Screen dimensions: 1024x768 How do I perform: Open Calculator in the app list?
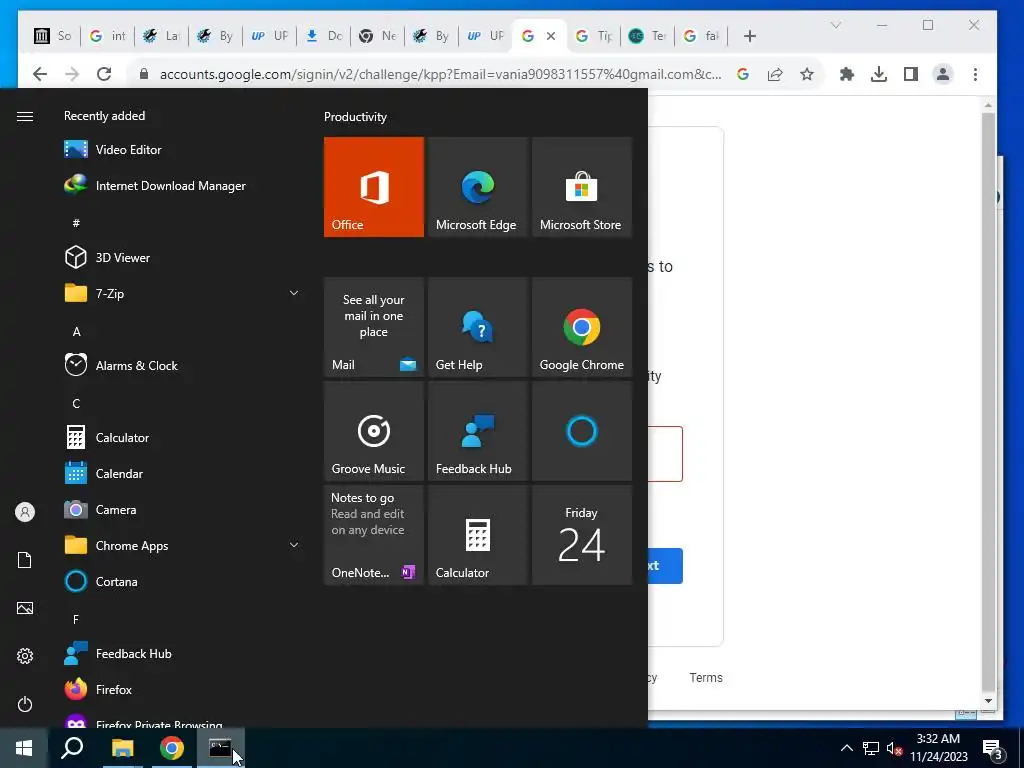[x=183, y=438]
